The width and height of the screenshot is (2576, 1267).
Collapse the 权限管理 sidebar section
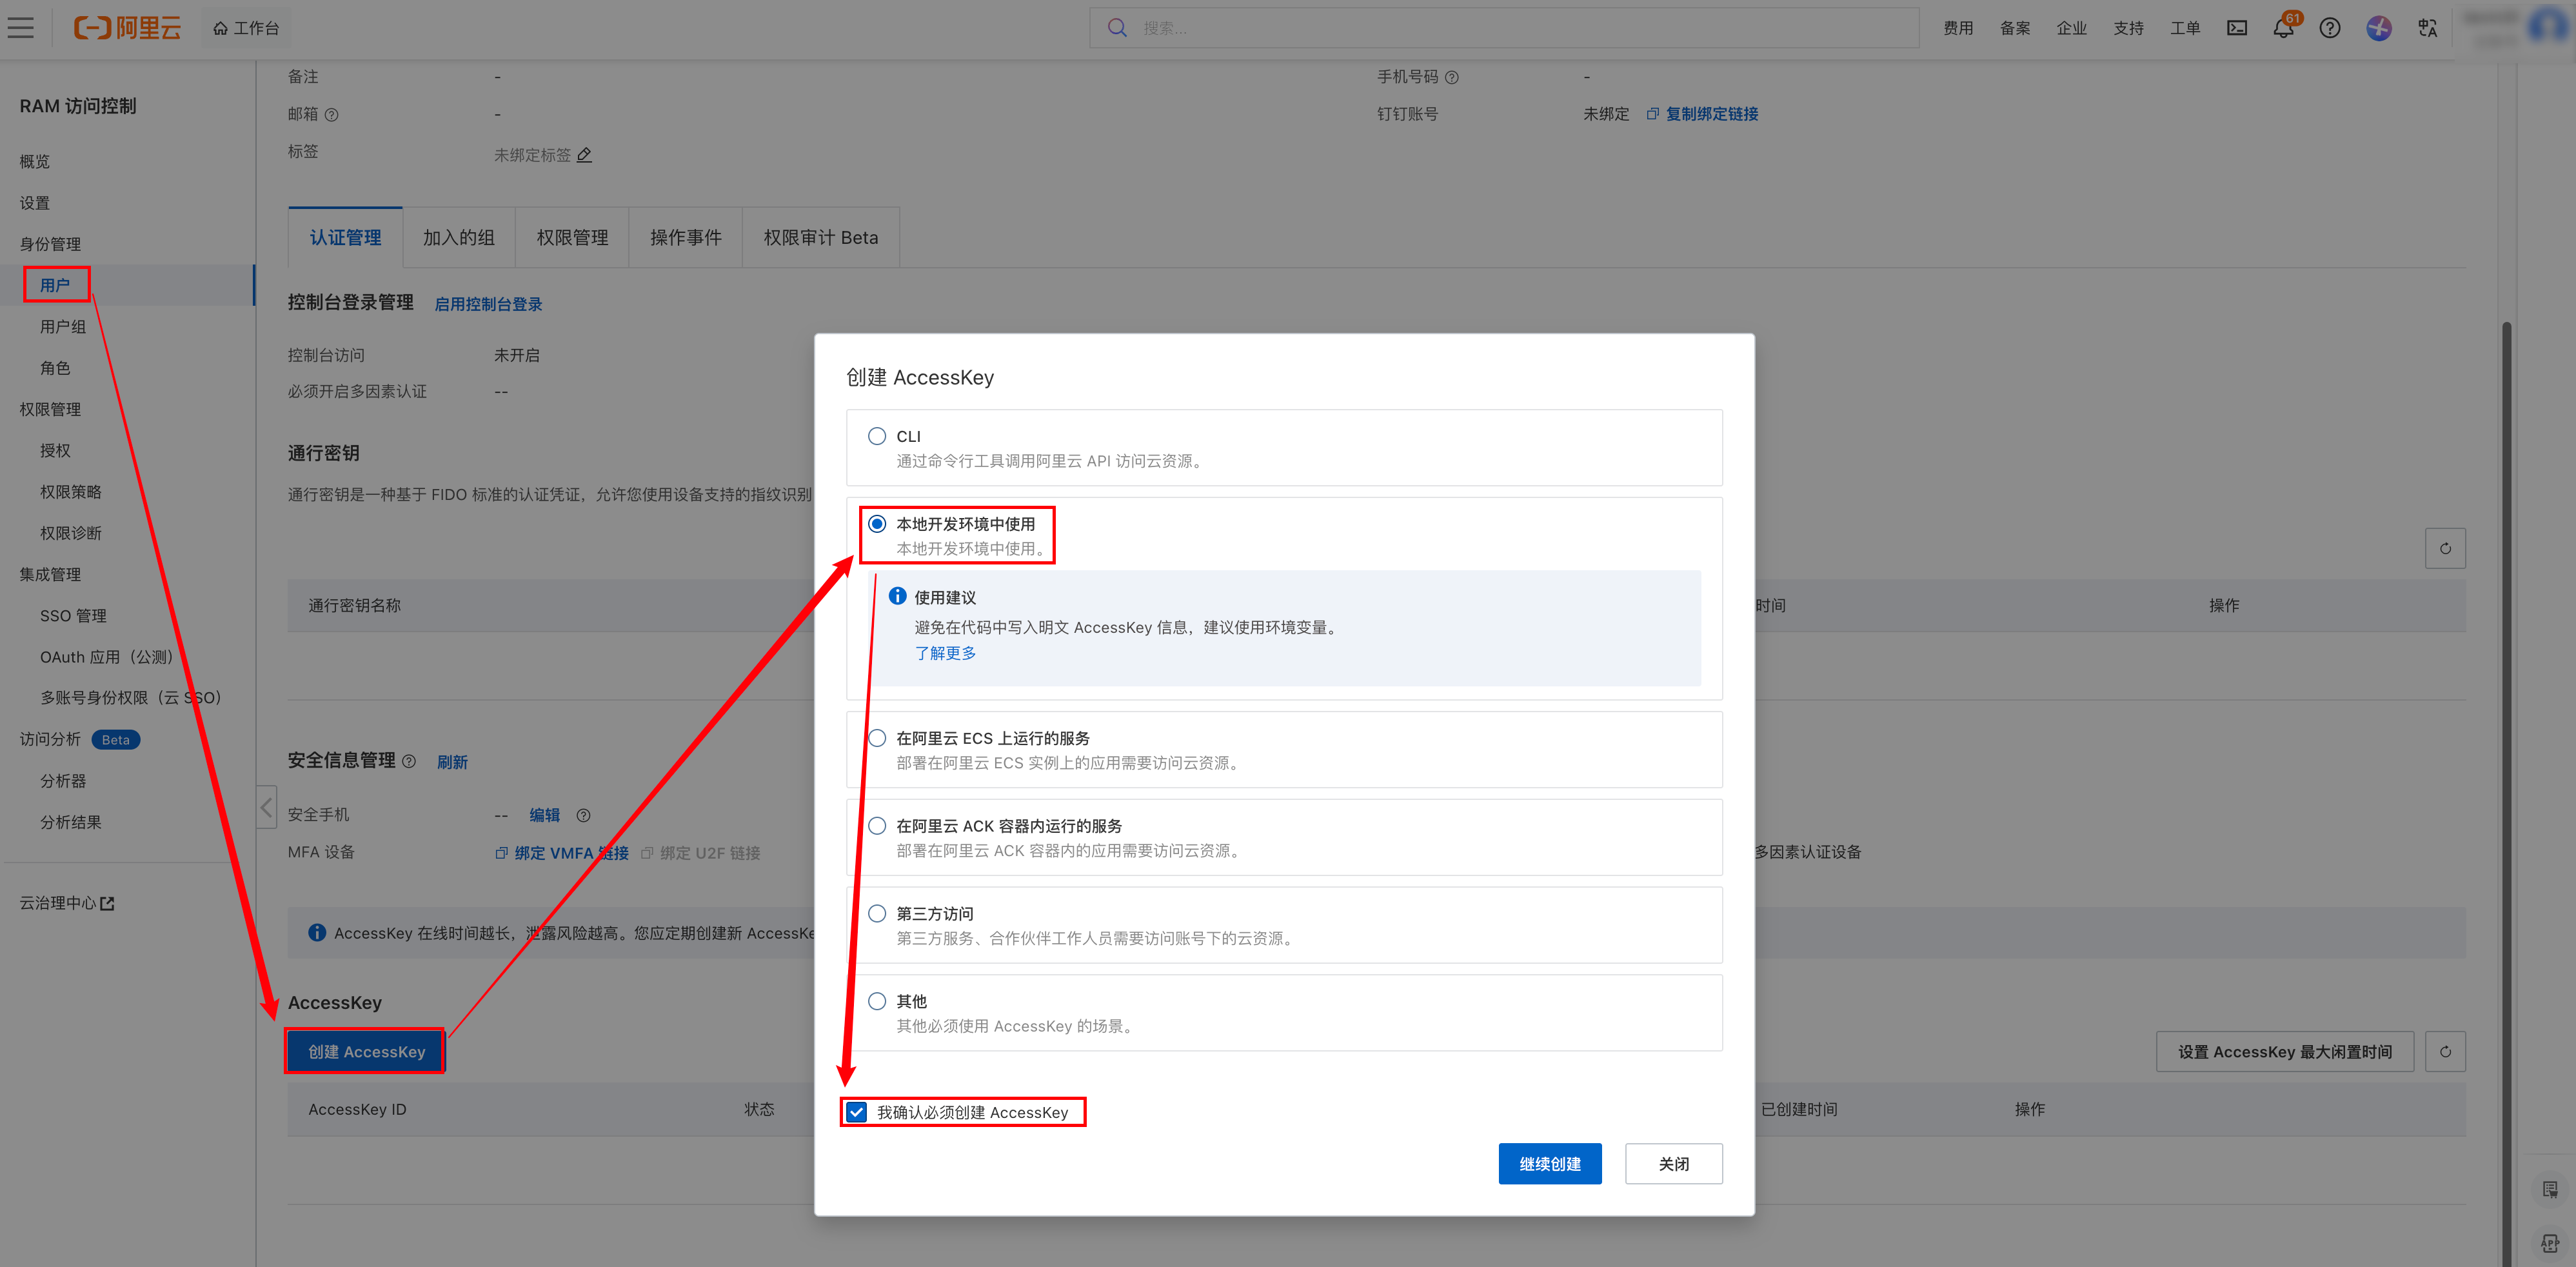(x=50, y=409)
